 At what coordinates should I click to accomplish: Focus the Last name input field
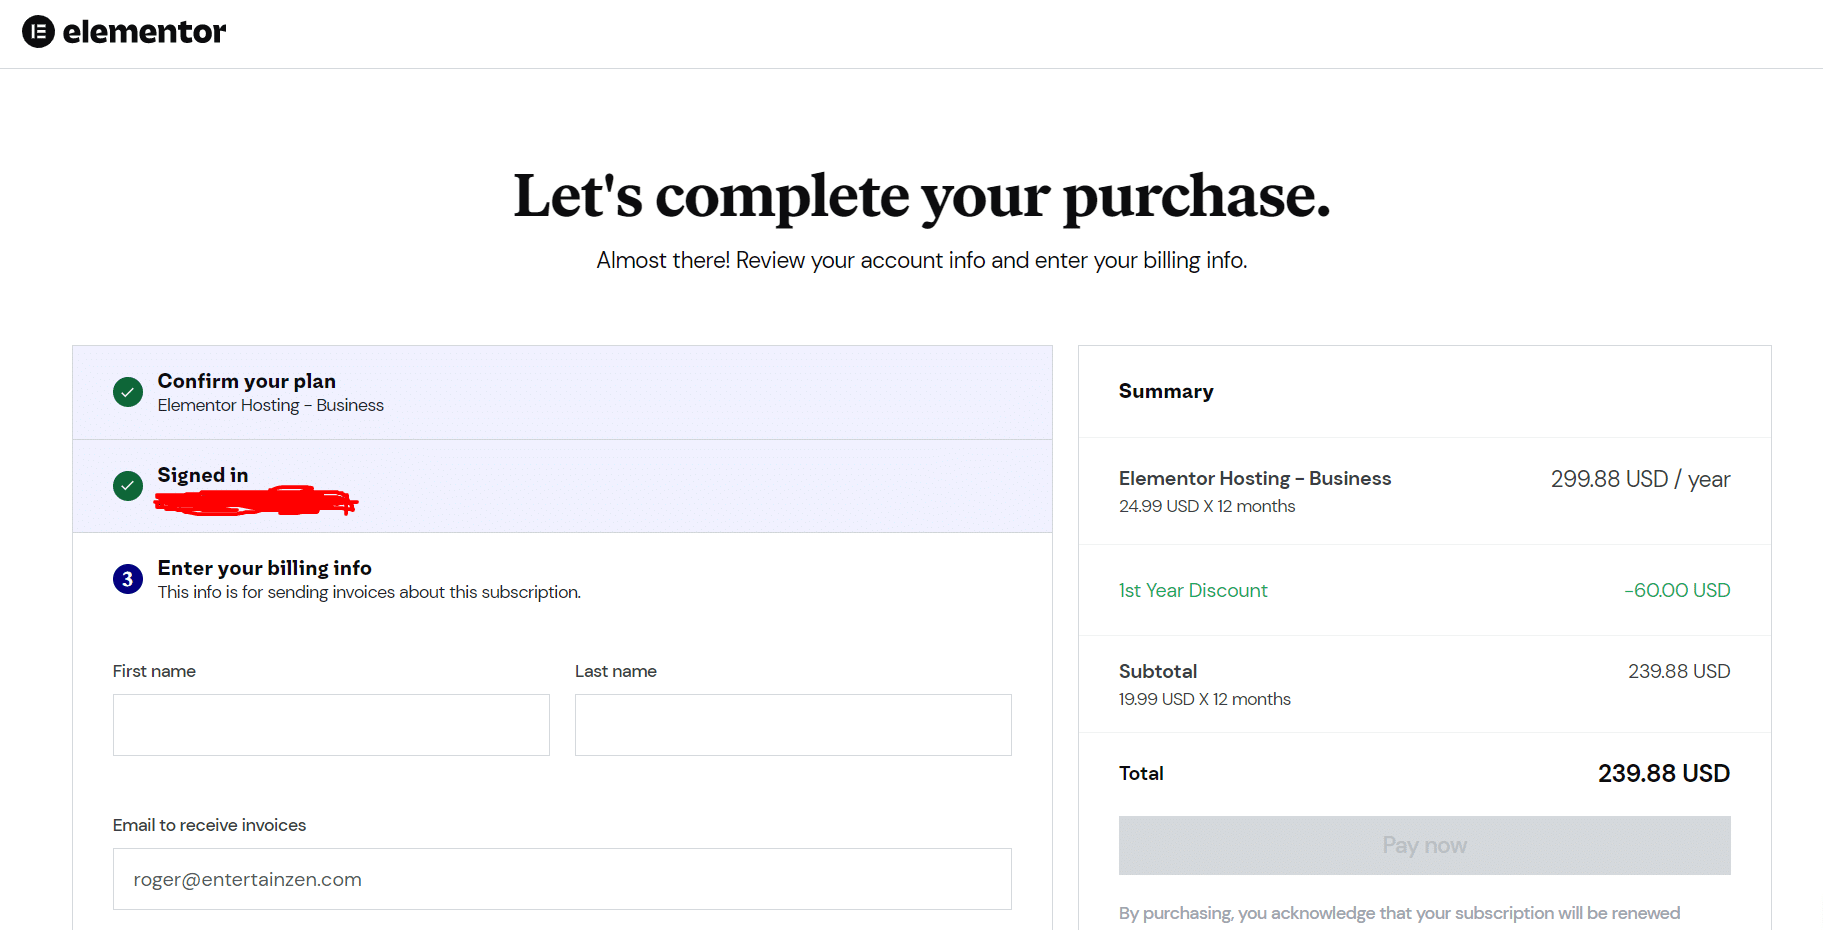click(x=793, y=725)
